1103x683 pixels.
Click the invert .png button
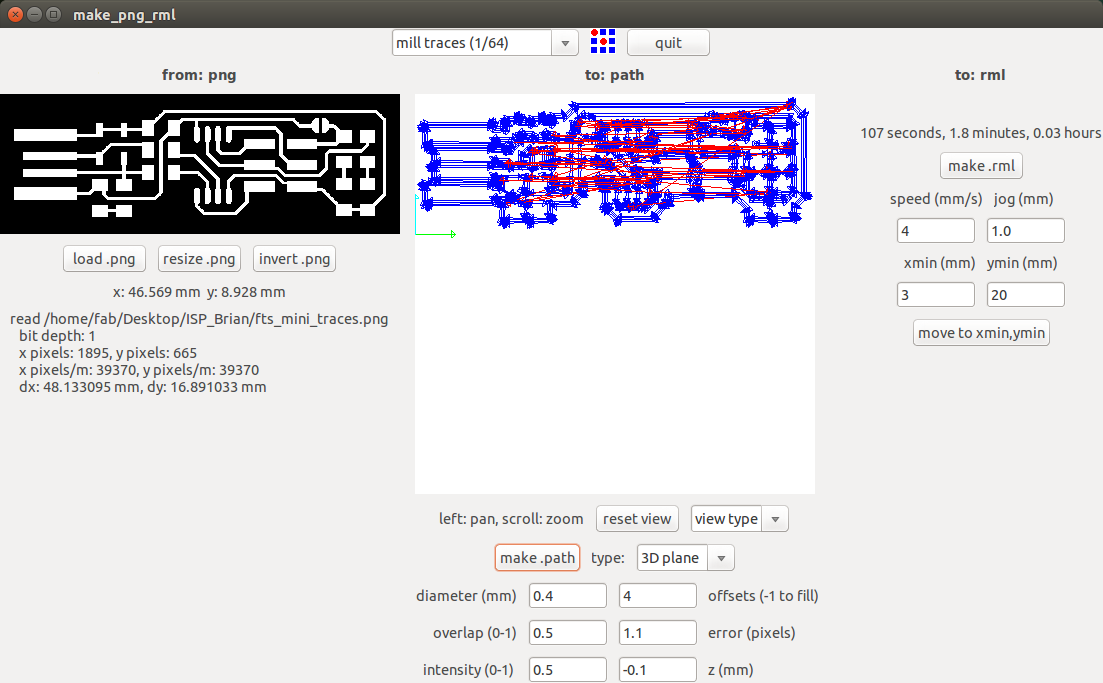[294, 259]
